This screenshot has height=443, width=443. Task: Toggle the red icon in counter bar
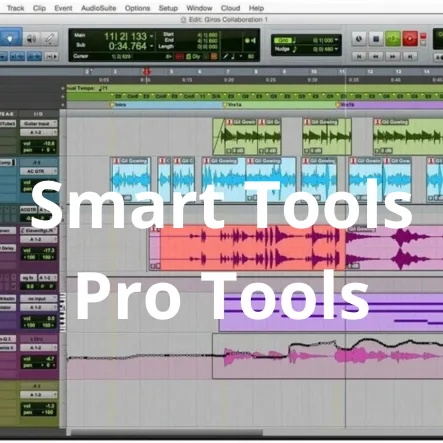click(x=179, y=57)
